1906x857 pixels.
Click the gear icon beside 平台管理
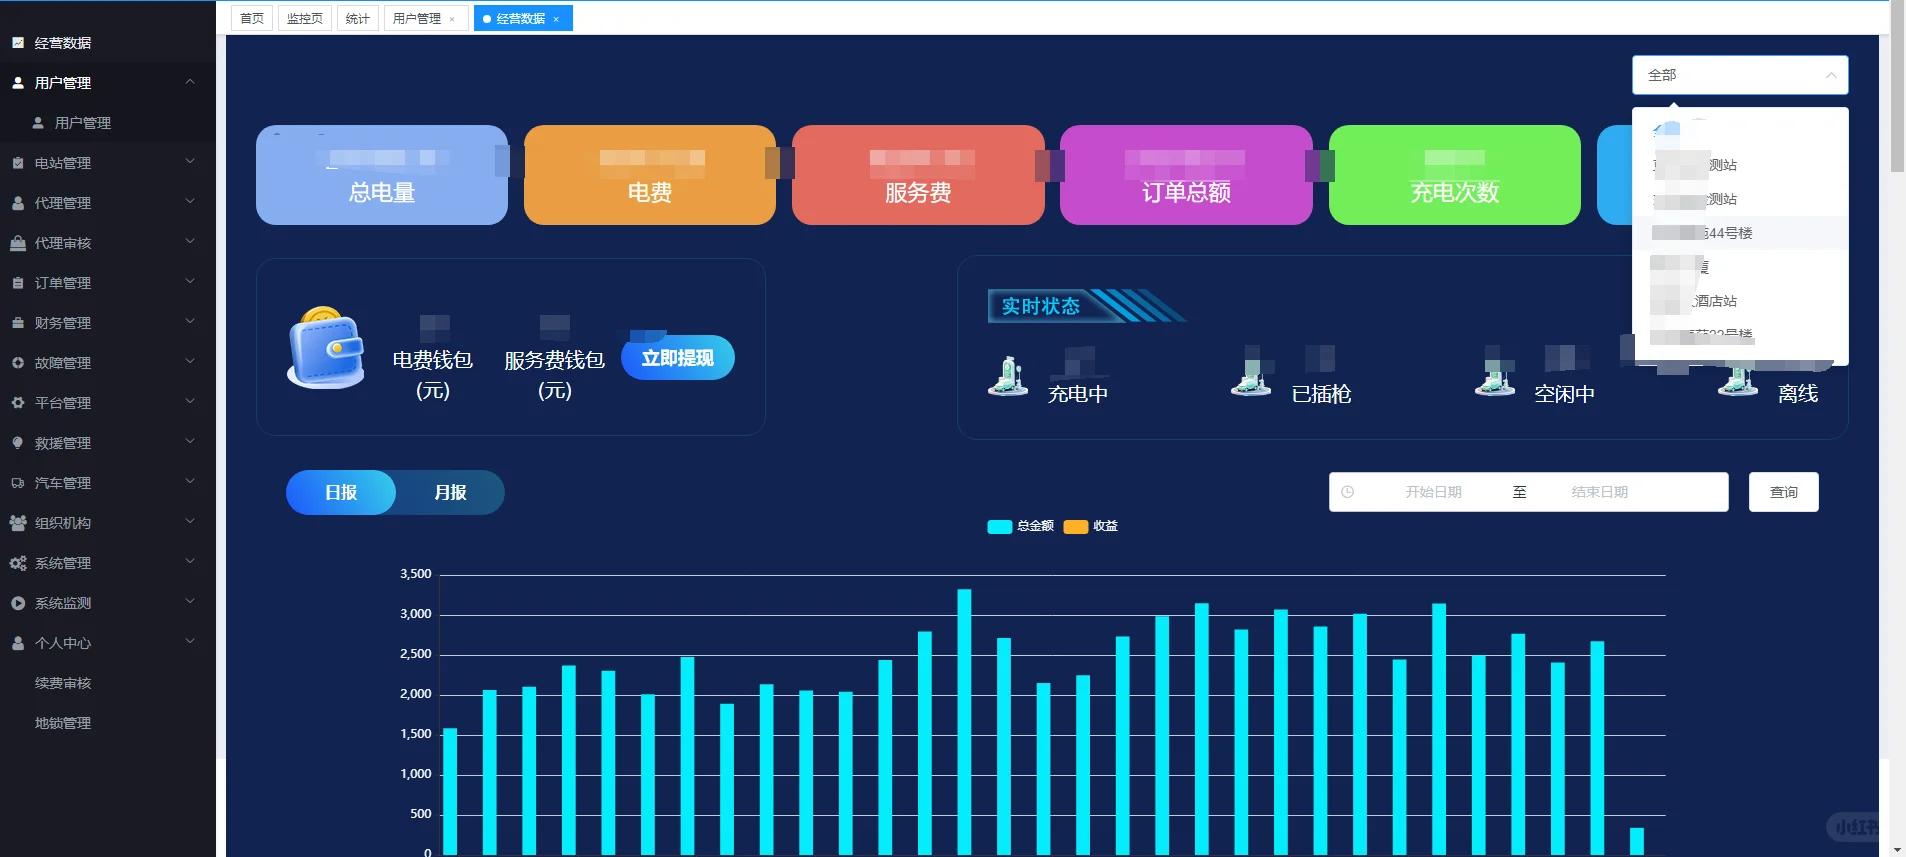pyautogui.click(x=18, y=403)
